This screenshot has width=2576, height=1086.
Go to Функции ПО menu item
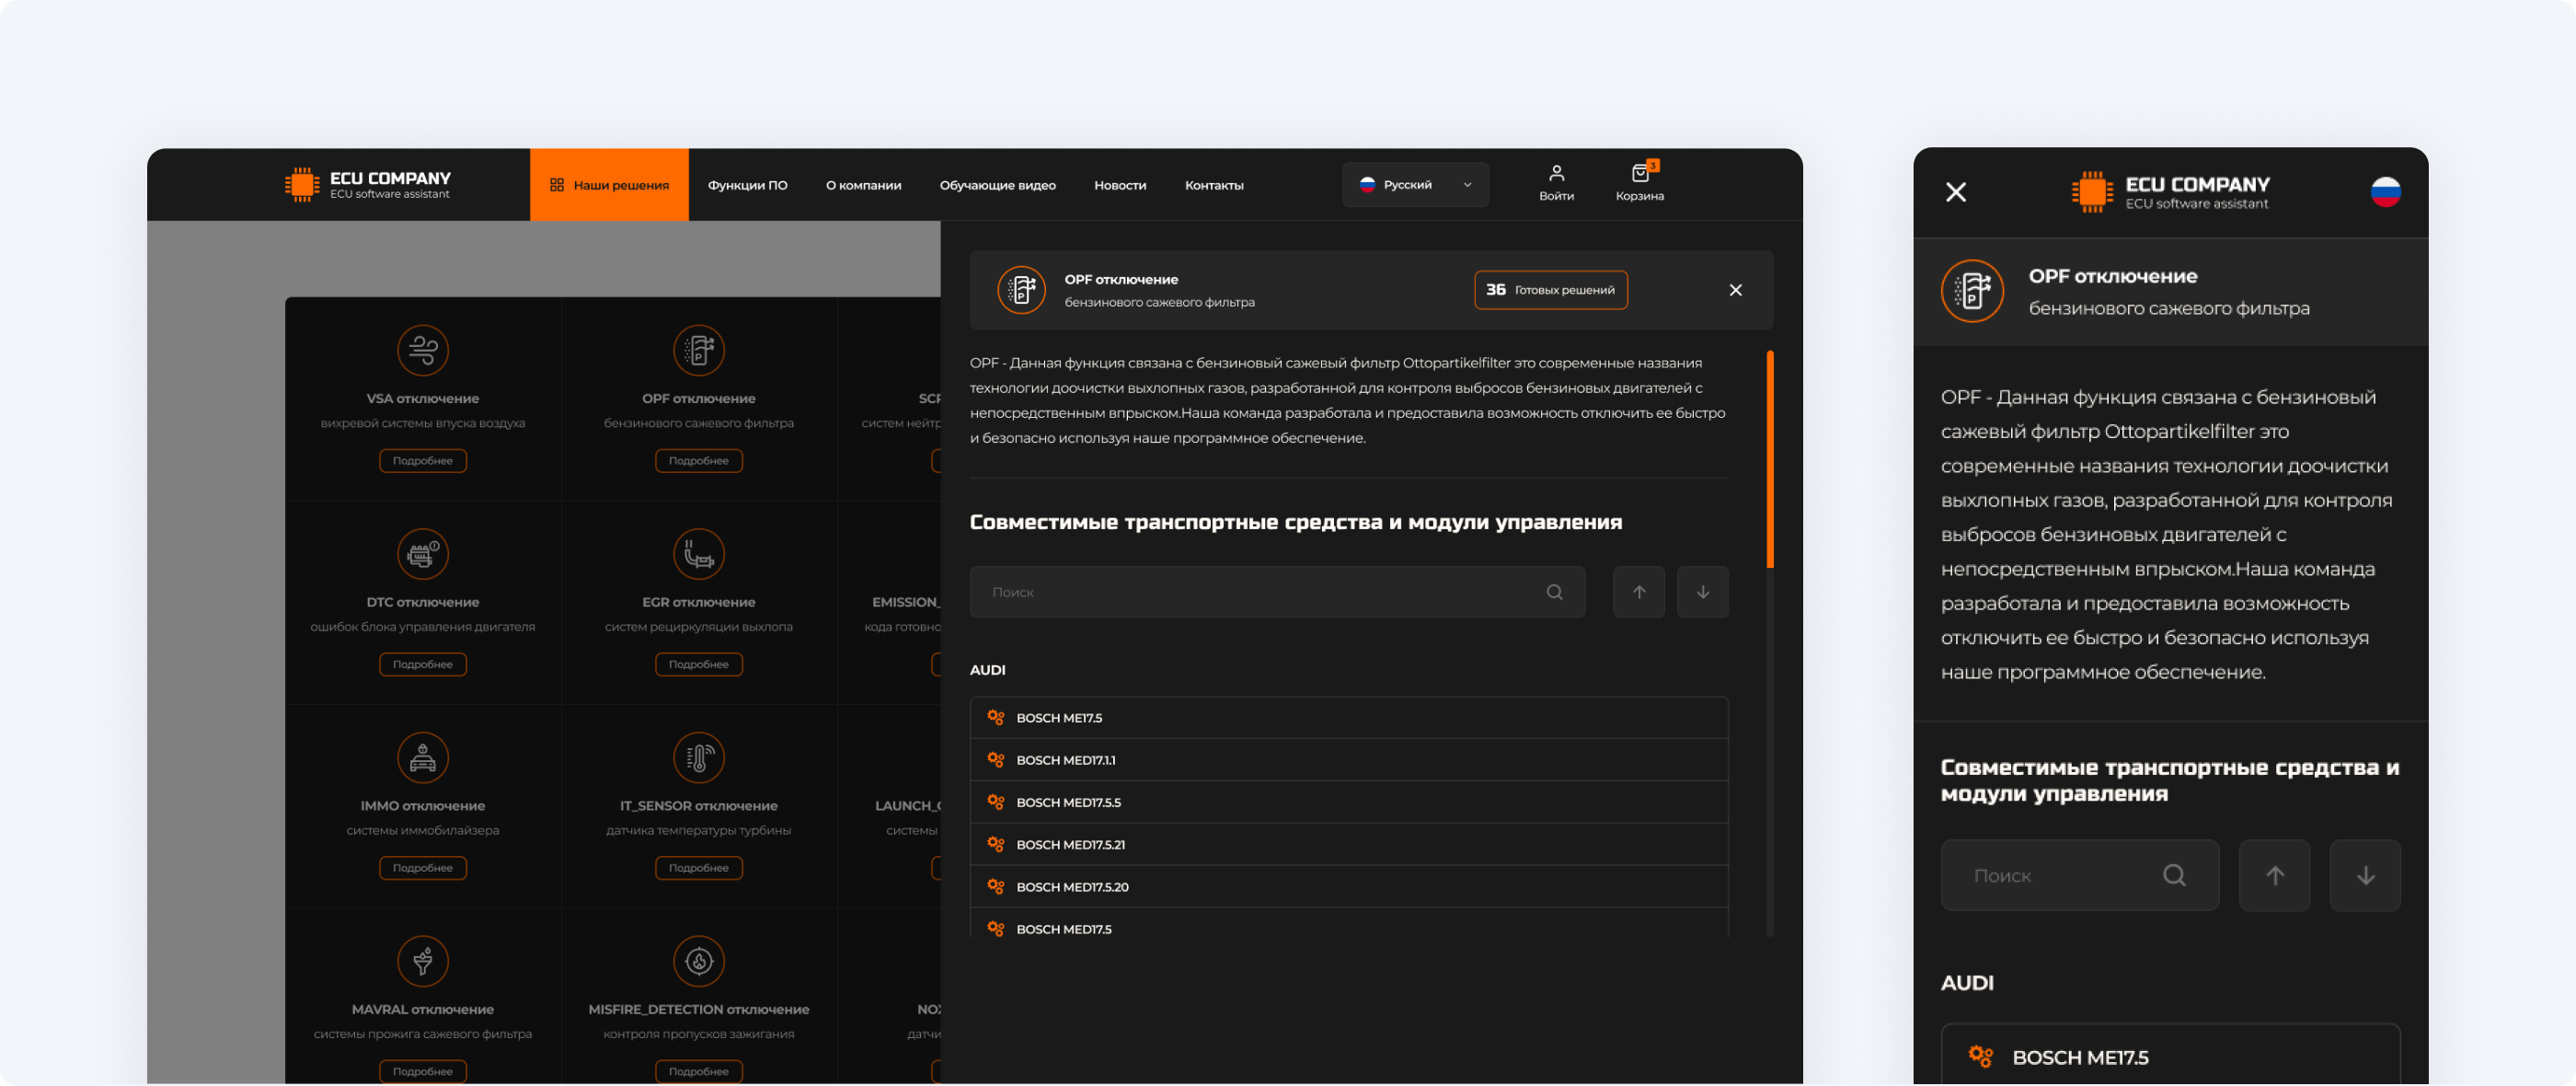click(x=747, y=185)
